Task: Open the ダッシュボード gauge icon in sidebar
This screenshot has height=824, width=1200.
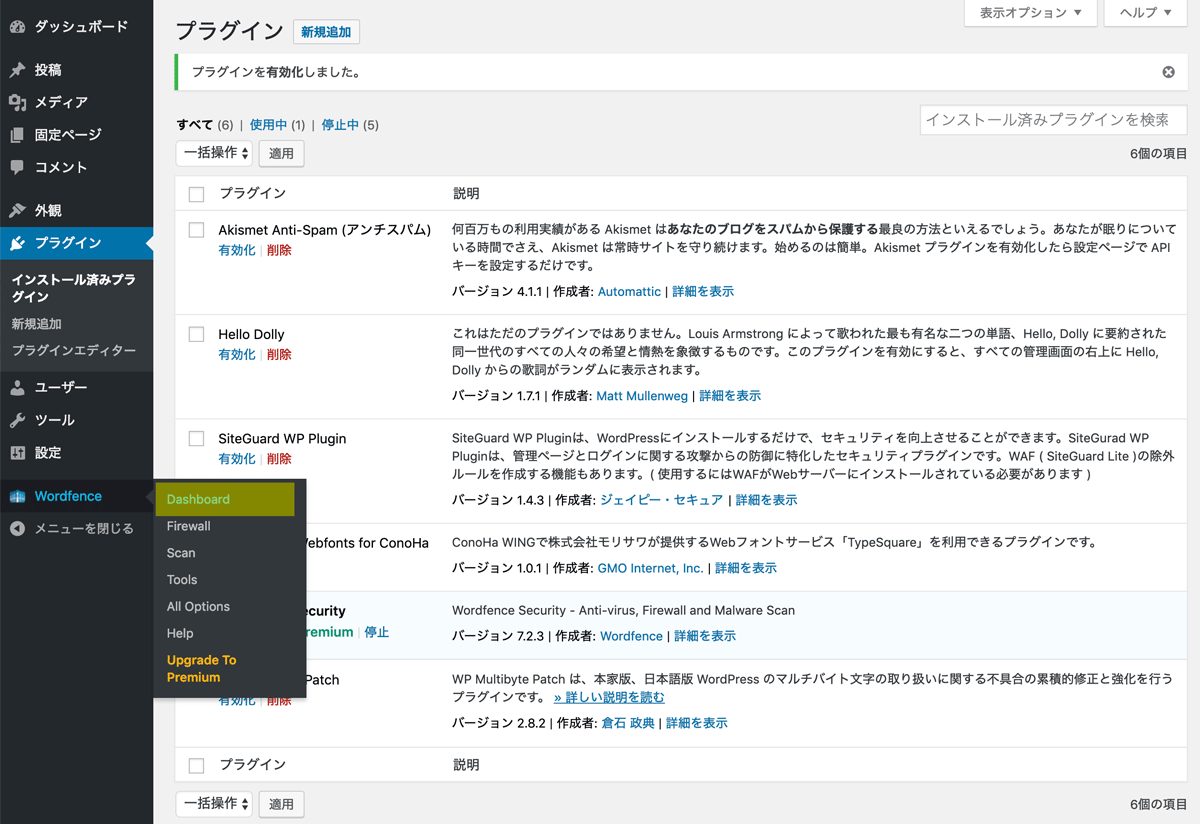Action: 17,27
